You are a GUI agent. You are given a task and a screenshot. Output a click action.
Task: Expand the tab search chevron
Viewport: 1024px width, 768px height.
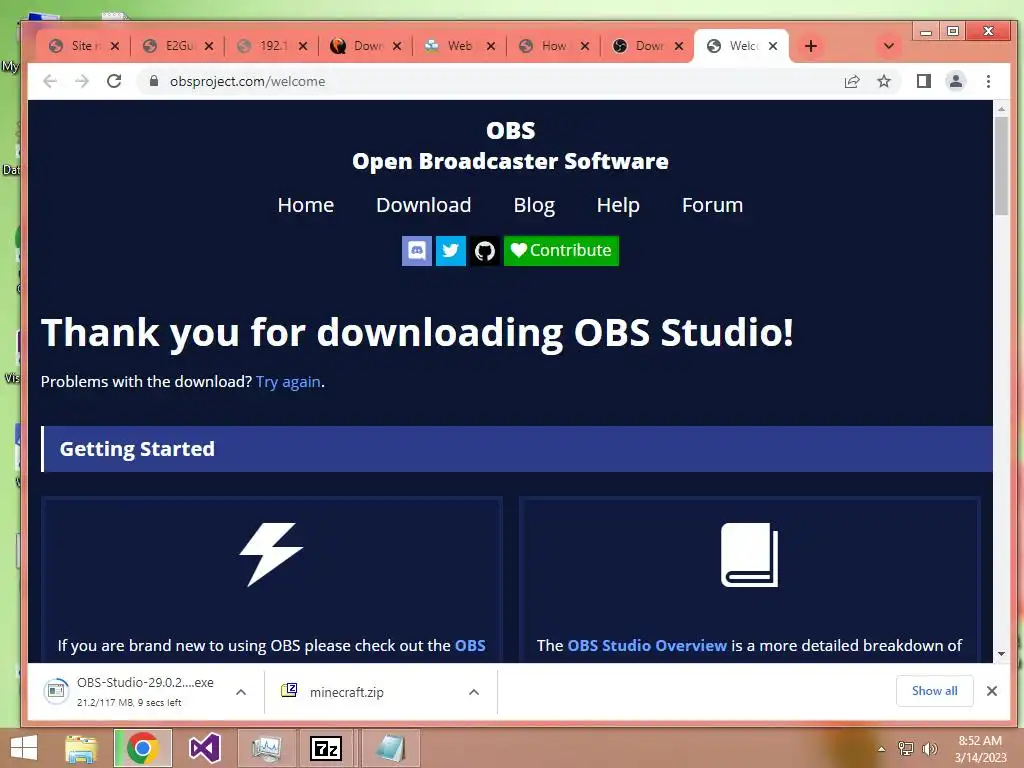pyautogui.click(x=888, y=46)
